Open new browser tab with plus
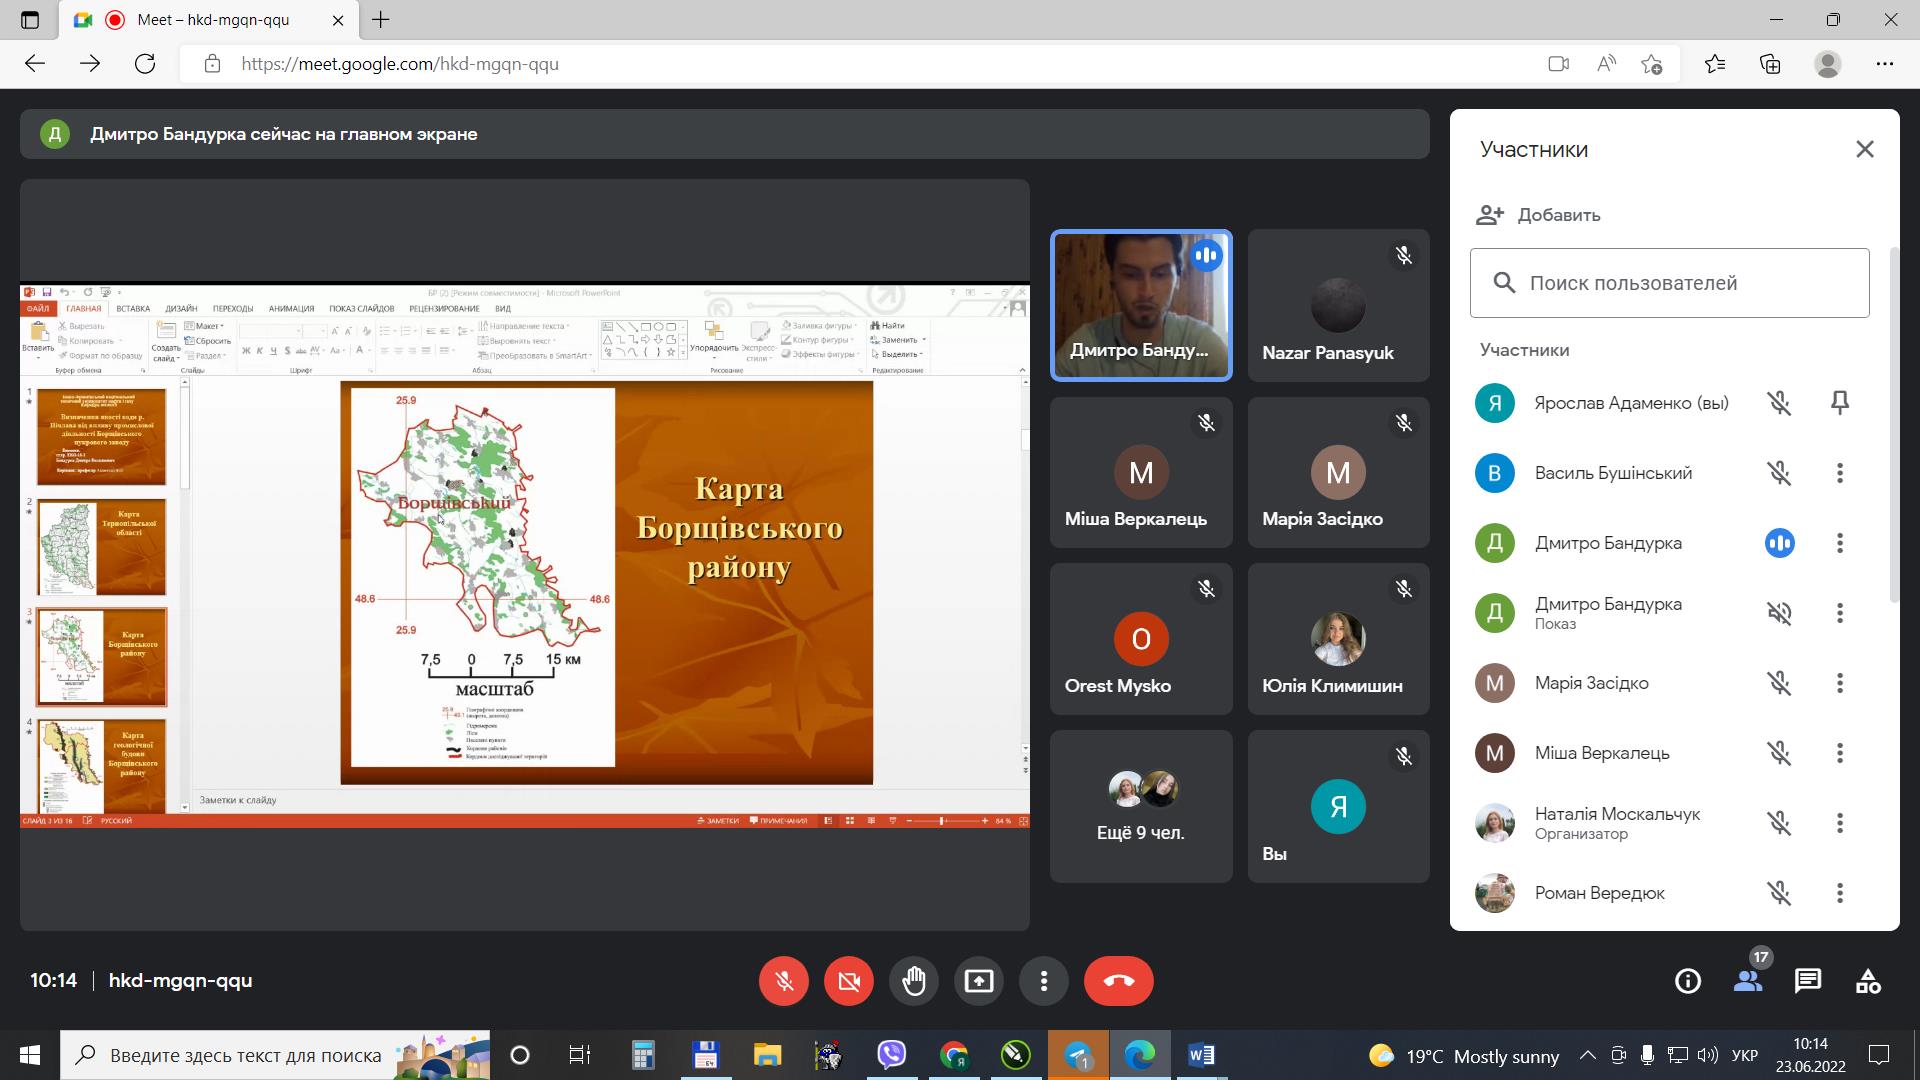The image size is (1920, 1080). (381, 20)
